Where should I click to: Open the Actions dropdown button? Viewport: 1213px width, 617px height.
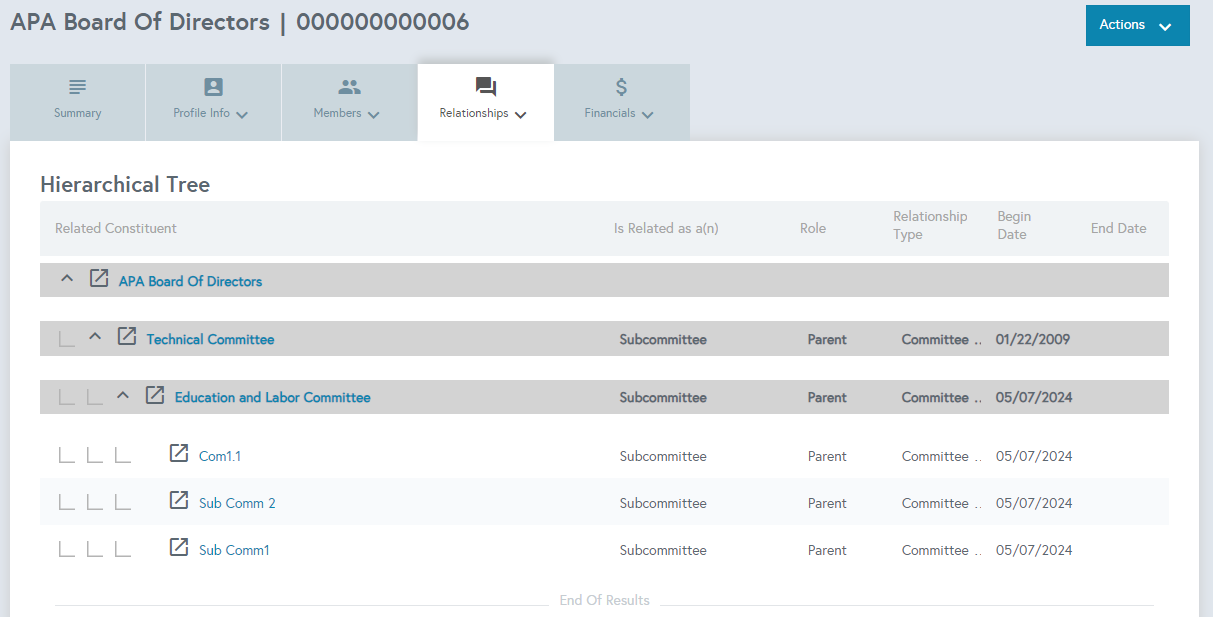click(1137, 25)
